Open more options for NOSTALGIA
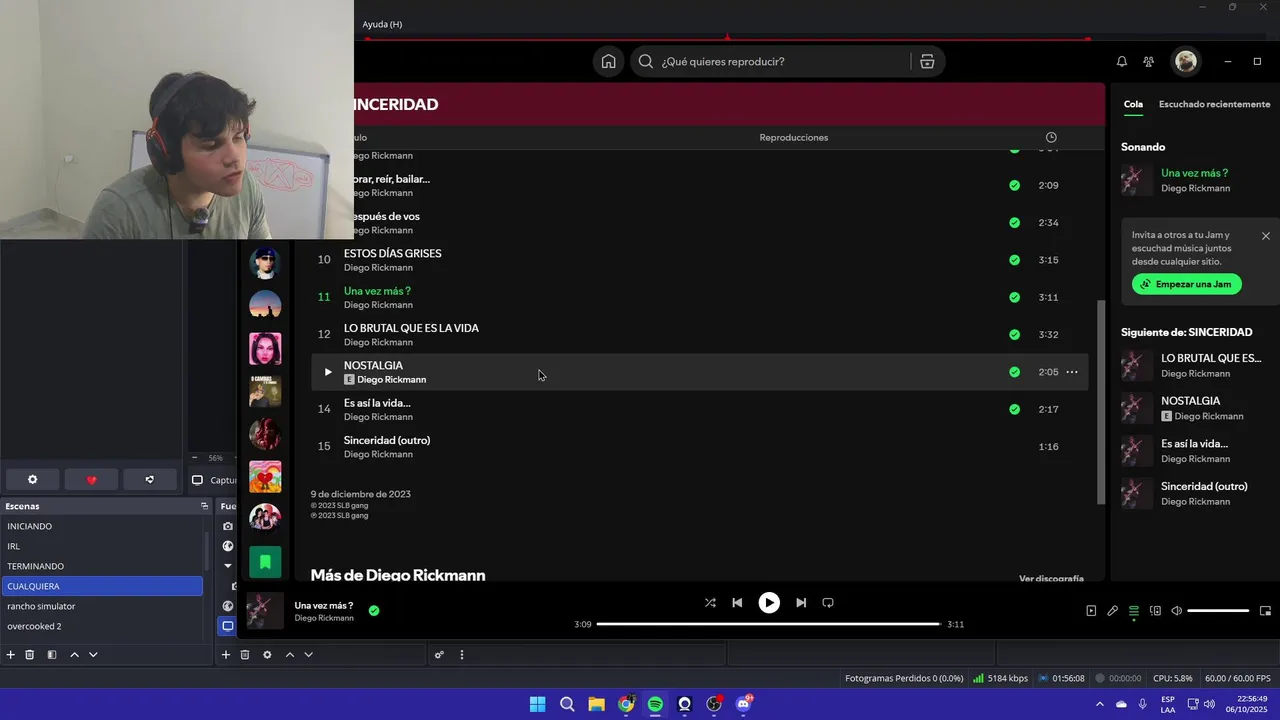The image size is (1280, 720). [x=1072, y=372]
